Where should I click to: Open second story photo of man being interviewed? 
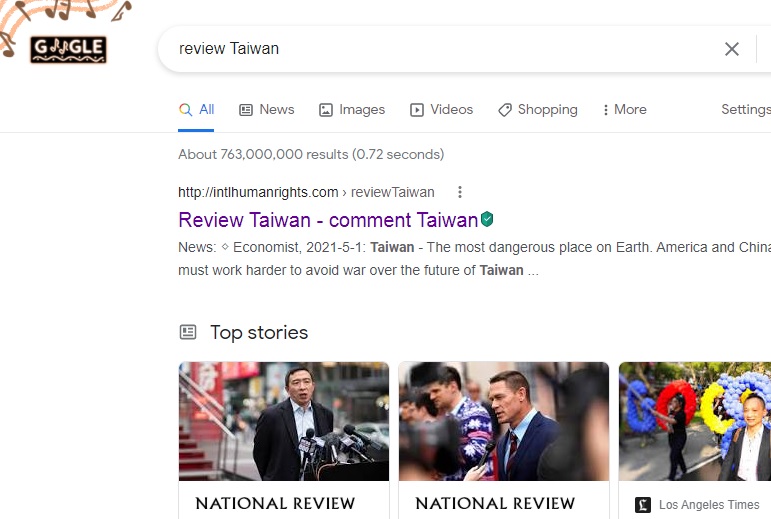[x=504, y=421]
